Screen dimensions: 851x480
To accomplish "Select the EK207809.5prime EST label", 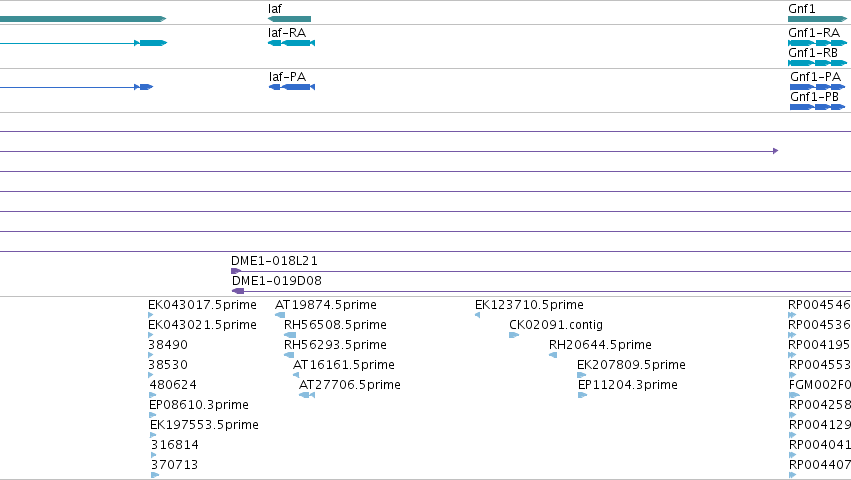I will tap(631, 365).
